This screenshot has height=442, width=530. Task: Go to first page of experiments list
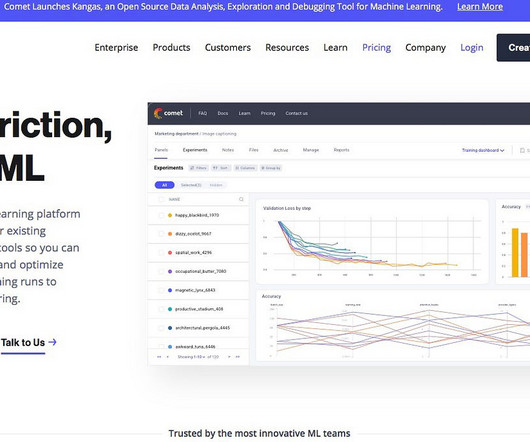(x=159, y=357)
